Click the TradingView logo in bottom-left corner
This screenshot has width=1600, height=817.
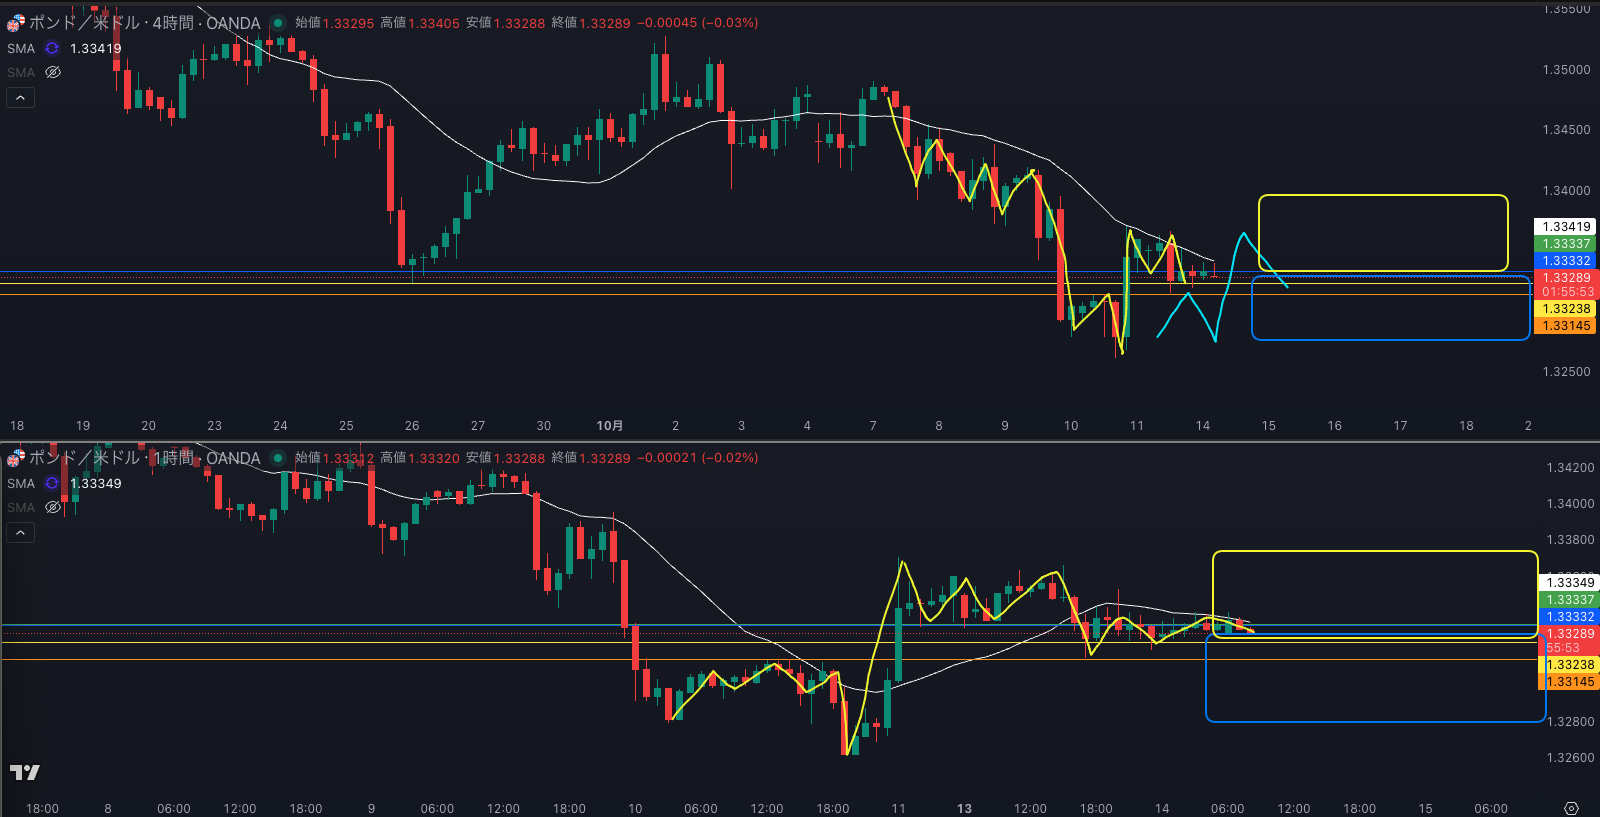(25, 772)
